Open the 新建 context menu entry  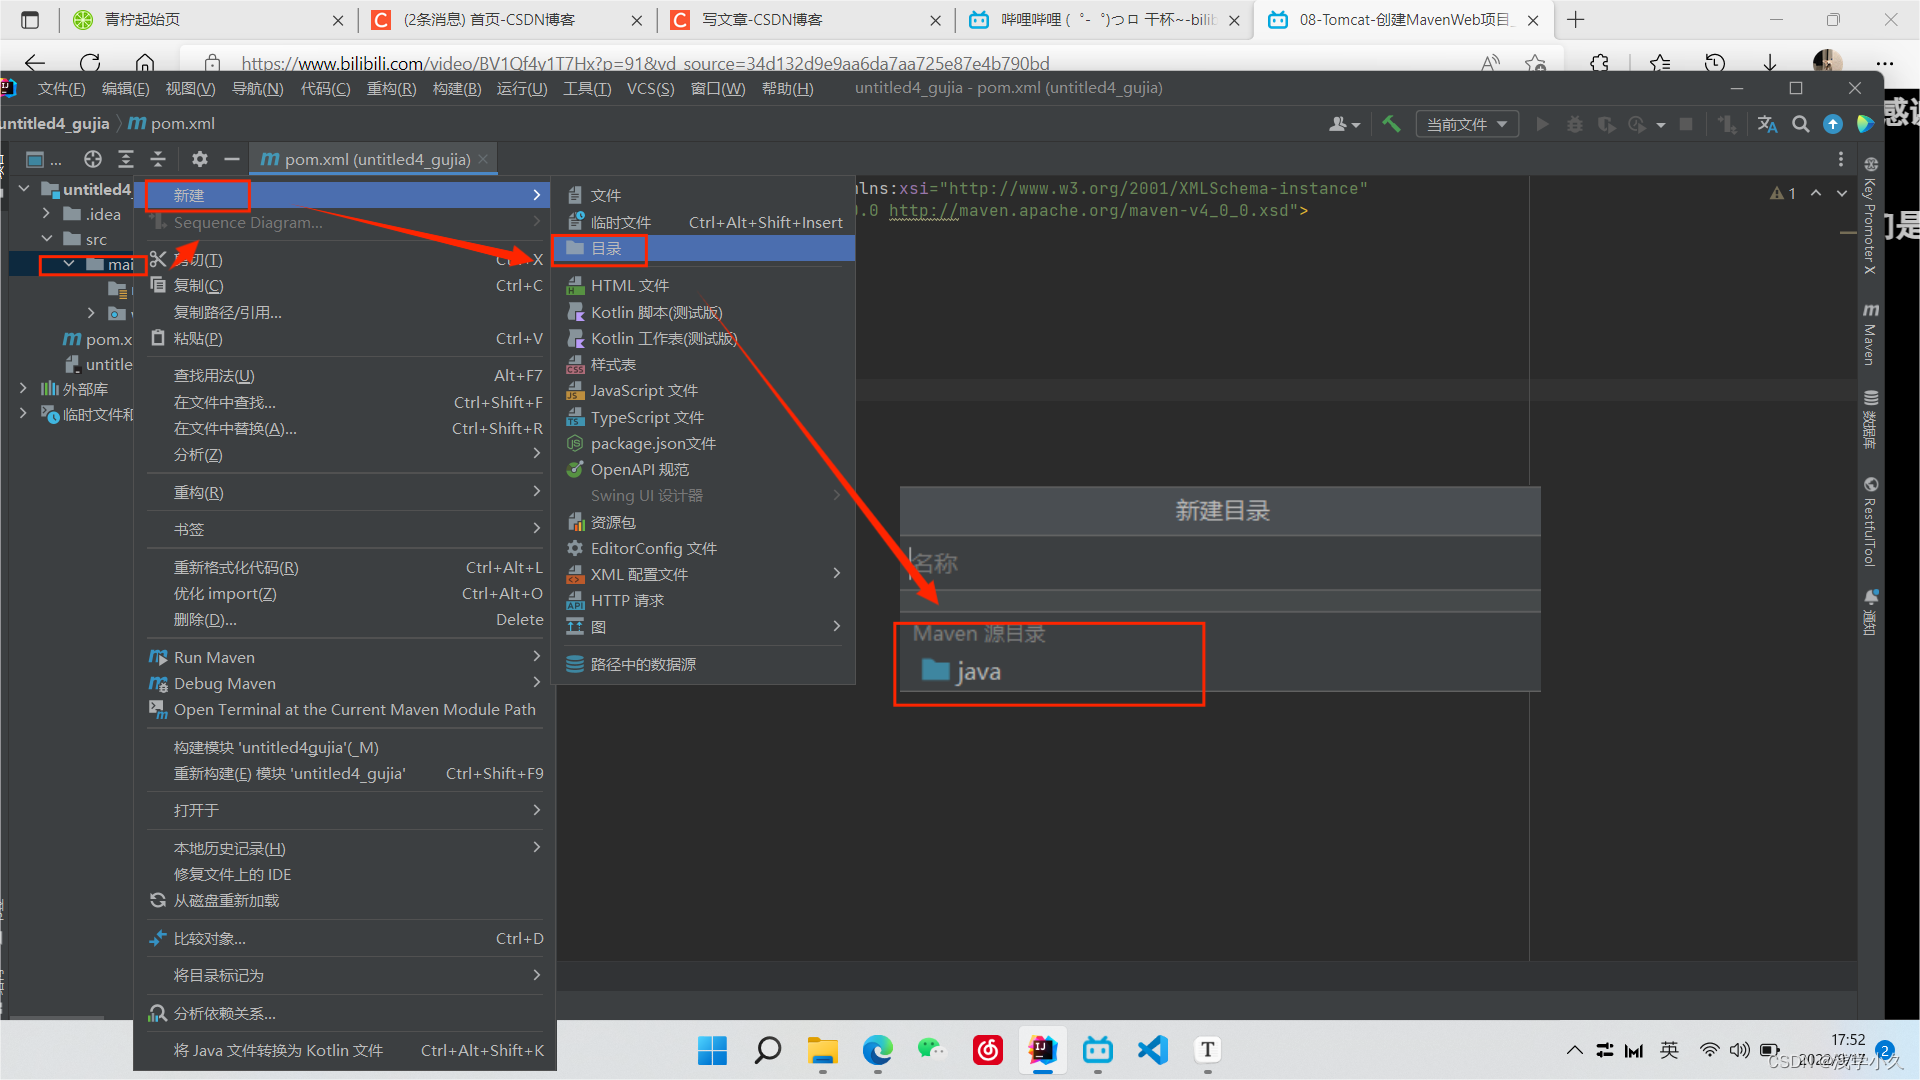pyautogui.click(x=190, y=195)
